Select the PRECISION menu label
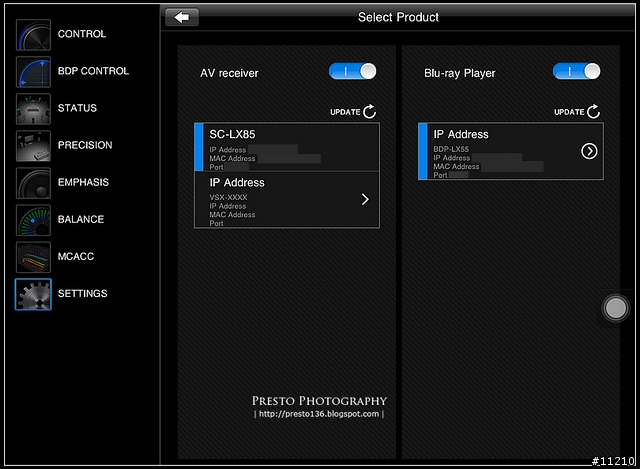 [85, 145]
